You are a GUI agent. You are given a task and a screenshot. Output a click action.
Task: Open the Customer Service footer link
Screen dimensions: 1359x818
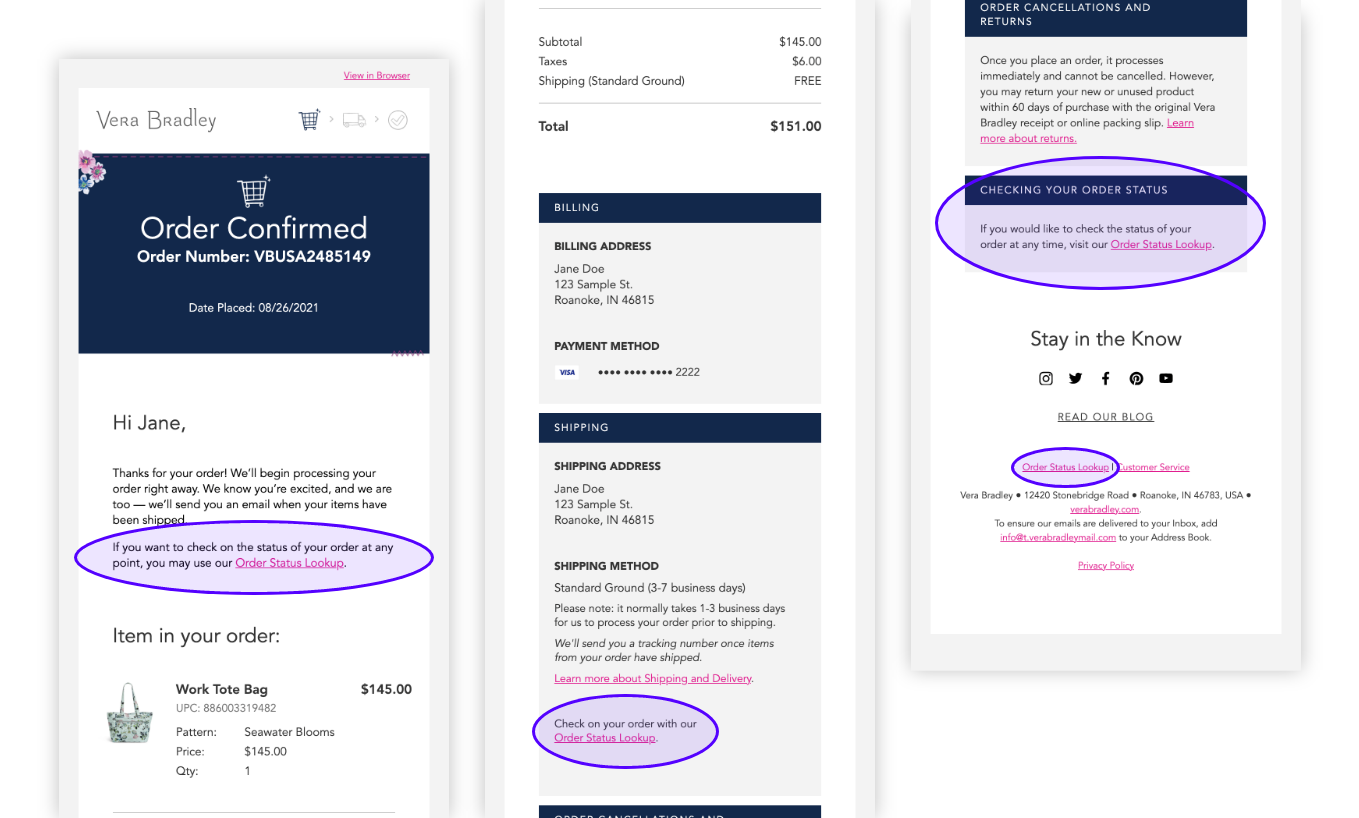click(1153, 467)
